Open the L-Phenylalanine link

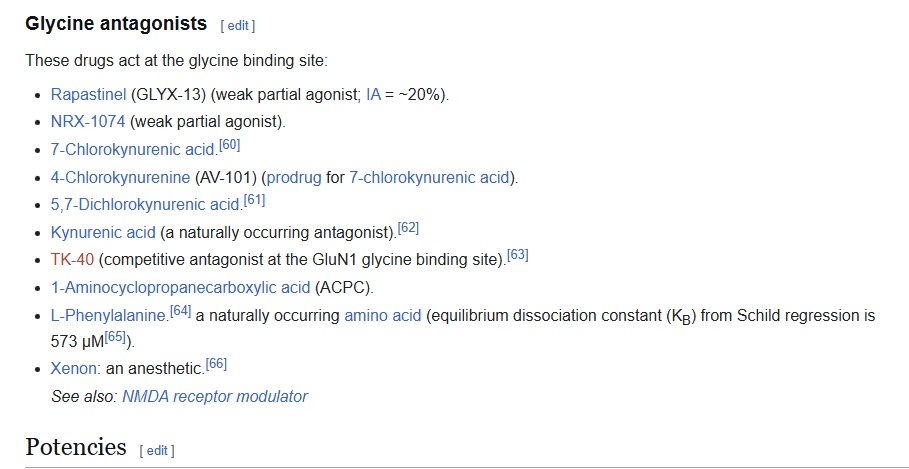[108, 316]
